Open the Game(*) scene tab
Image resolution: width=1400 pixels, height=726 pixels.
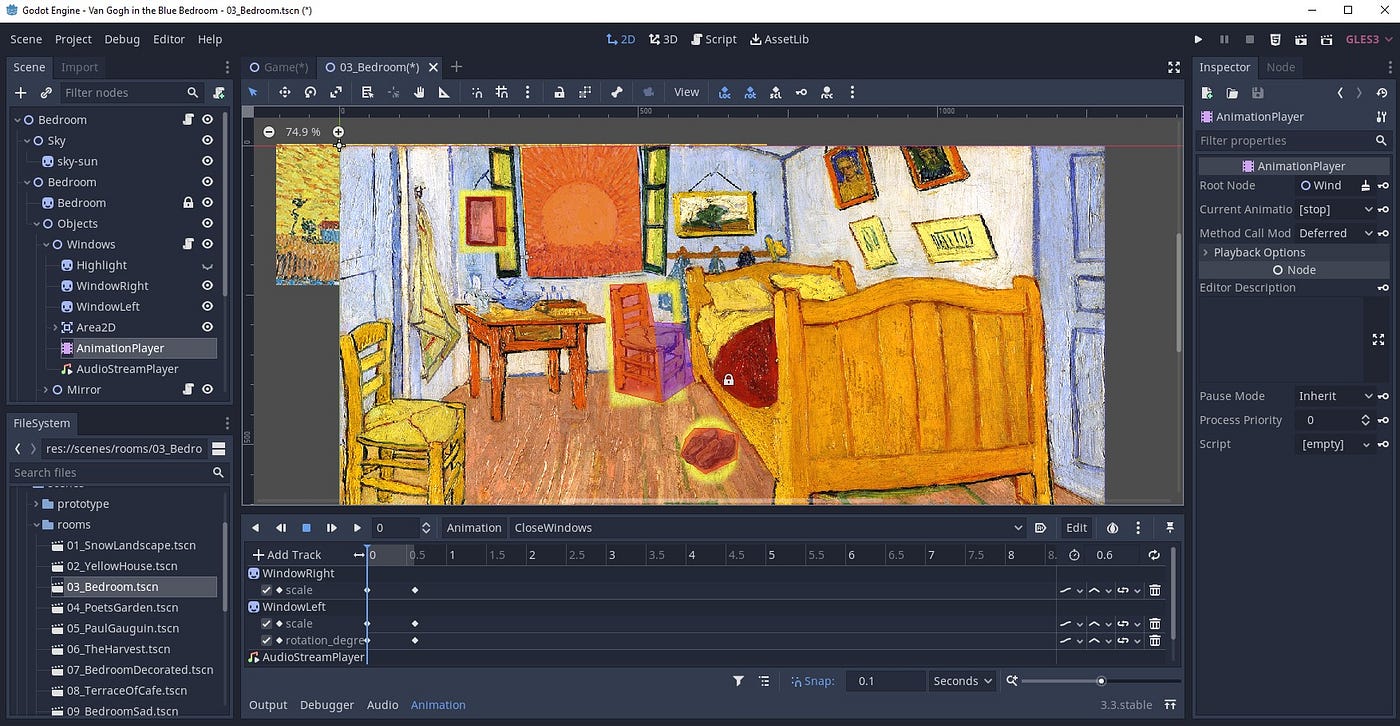pyautogui.click(x=279, y=67)
